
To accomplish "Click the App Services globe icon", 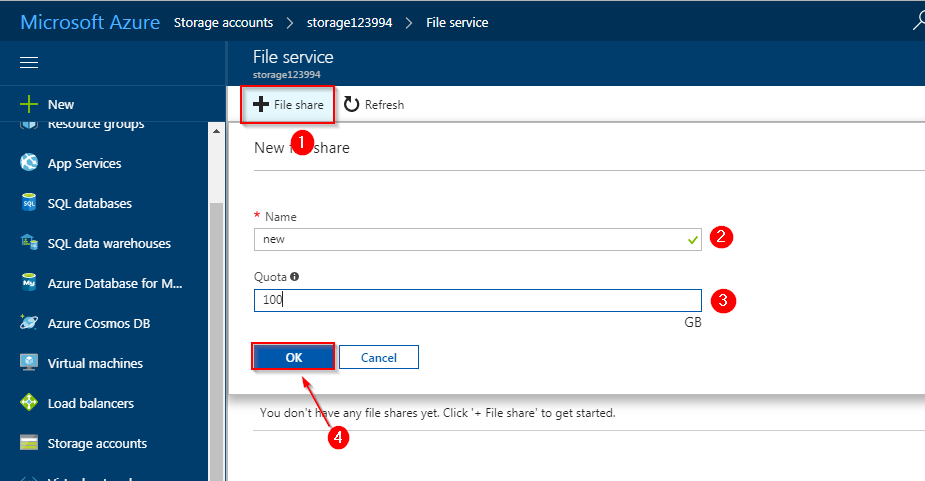I will [29, 162].
